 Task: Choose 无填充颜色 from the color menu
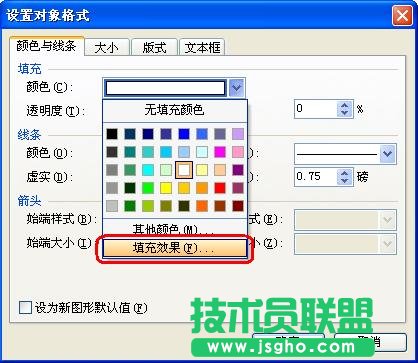coord(174,110)
